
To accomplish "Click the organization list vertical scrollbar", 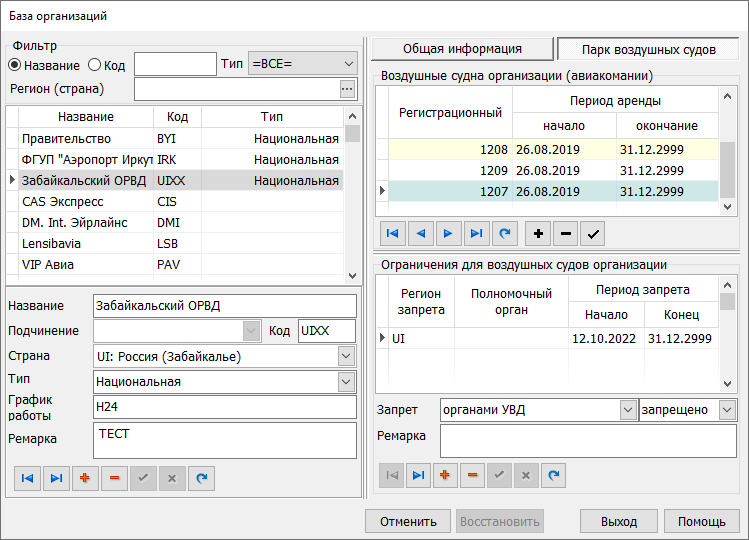I will point(351,200).
